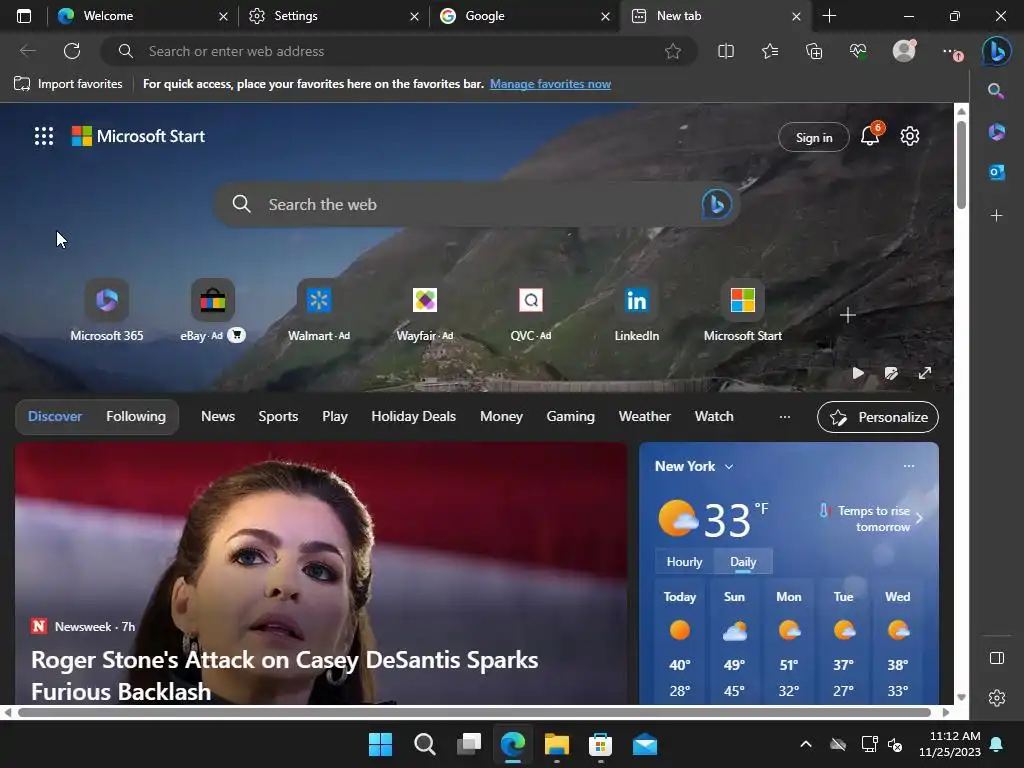Click the address bar input

tap(398, 51)
